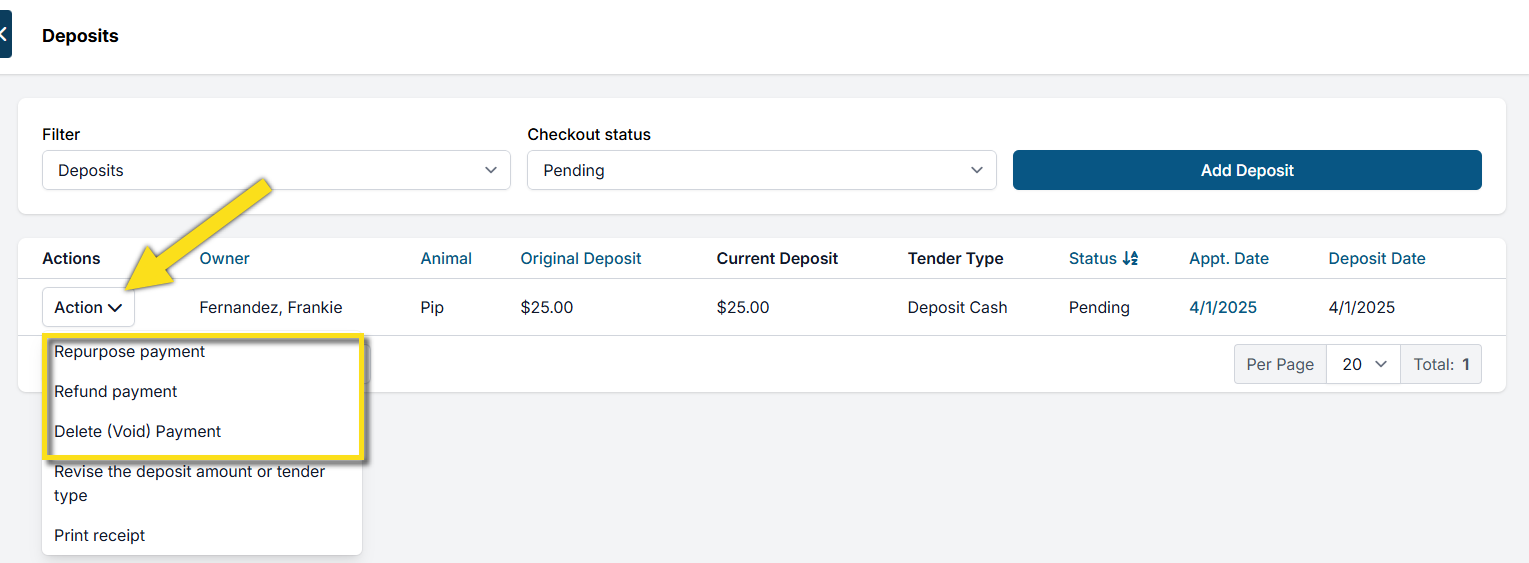
Task: Sort by the Animal column header
Action: (x=446, y=258)
